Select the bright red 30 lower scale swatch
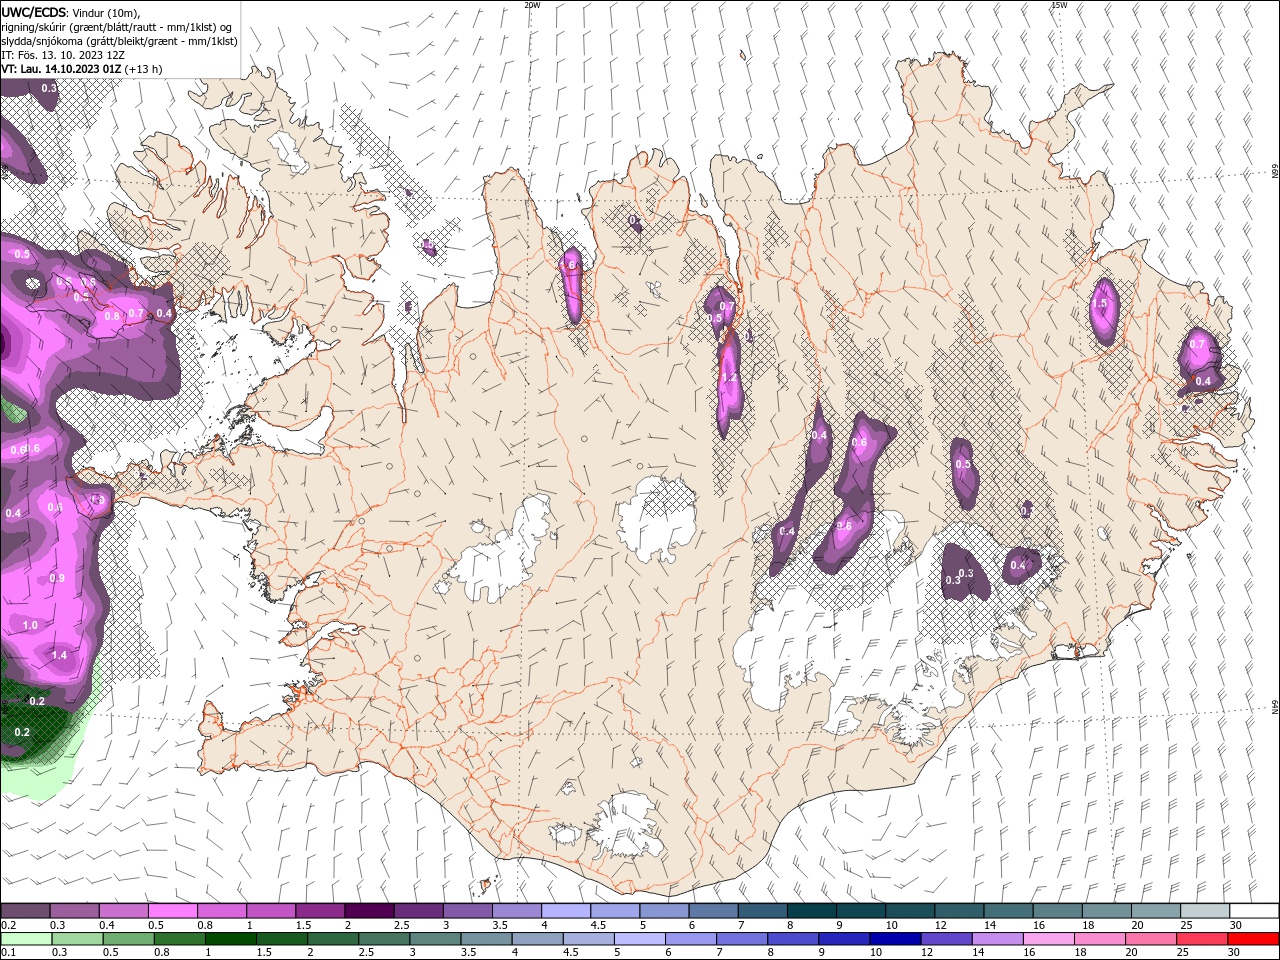The width and height of the screenshot is (1280, 960). click(1252, 939)
